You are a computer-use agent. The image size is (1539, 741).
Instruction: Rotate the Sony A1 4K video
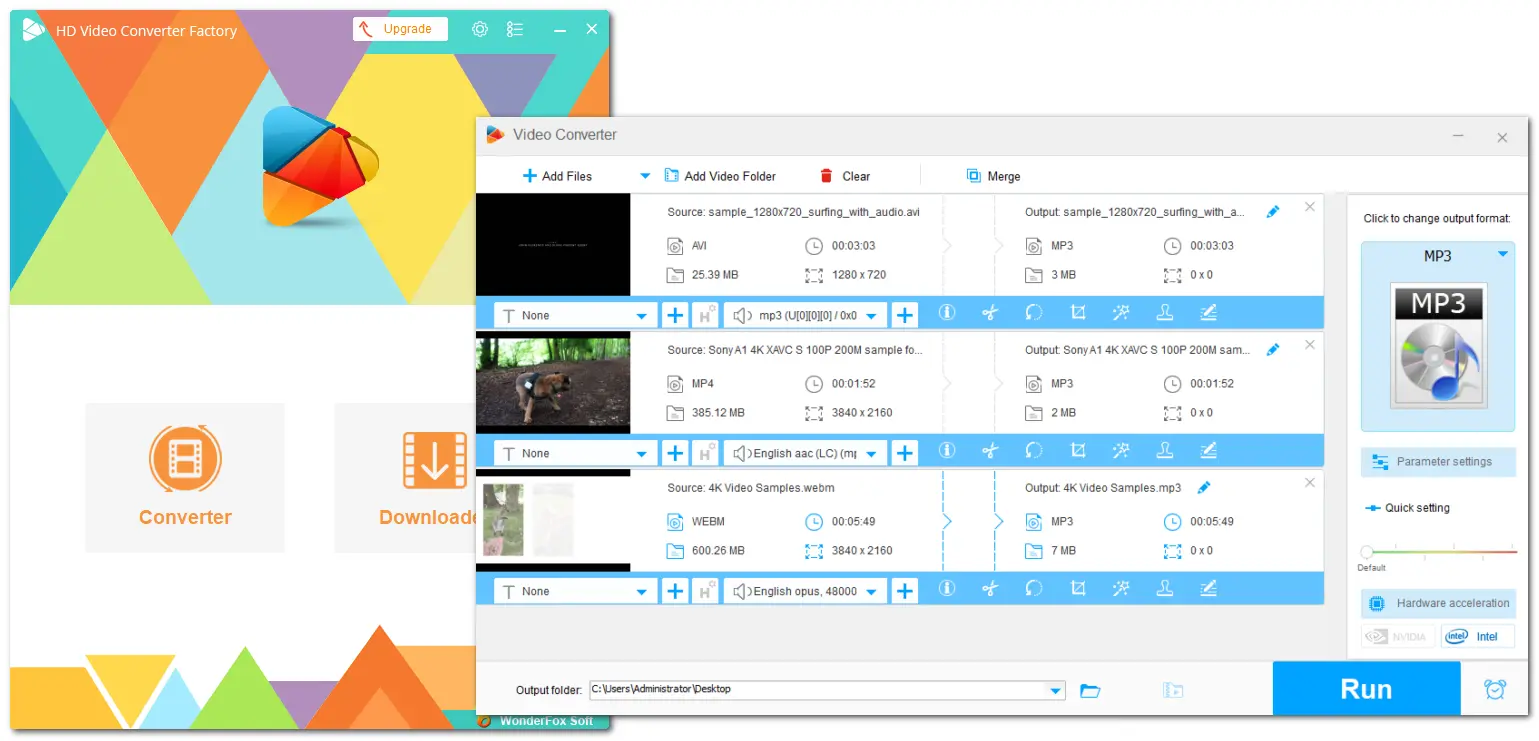click(1034, 452)
